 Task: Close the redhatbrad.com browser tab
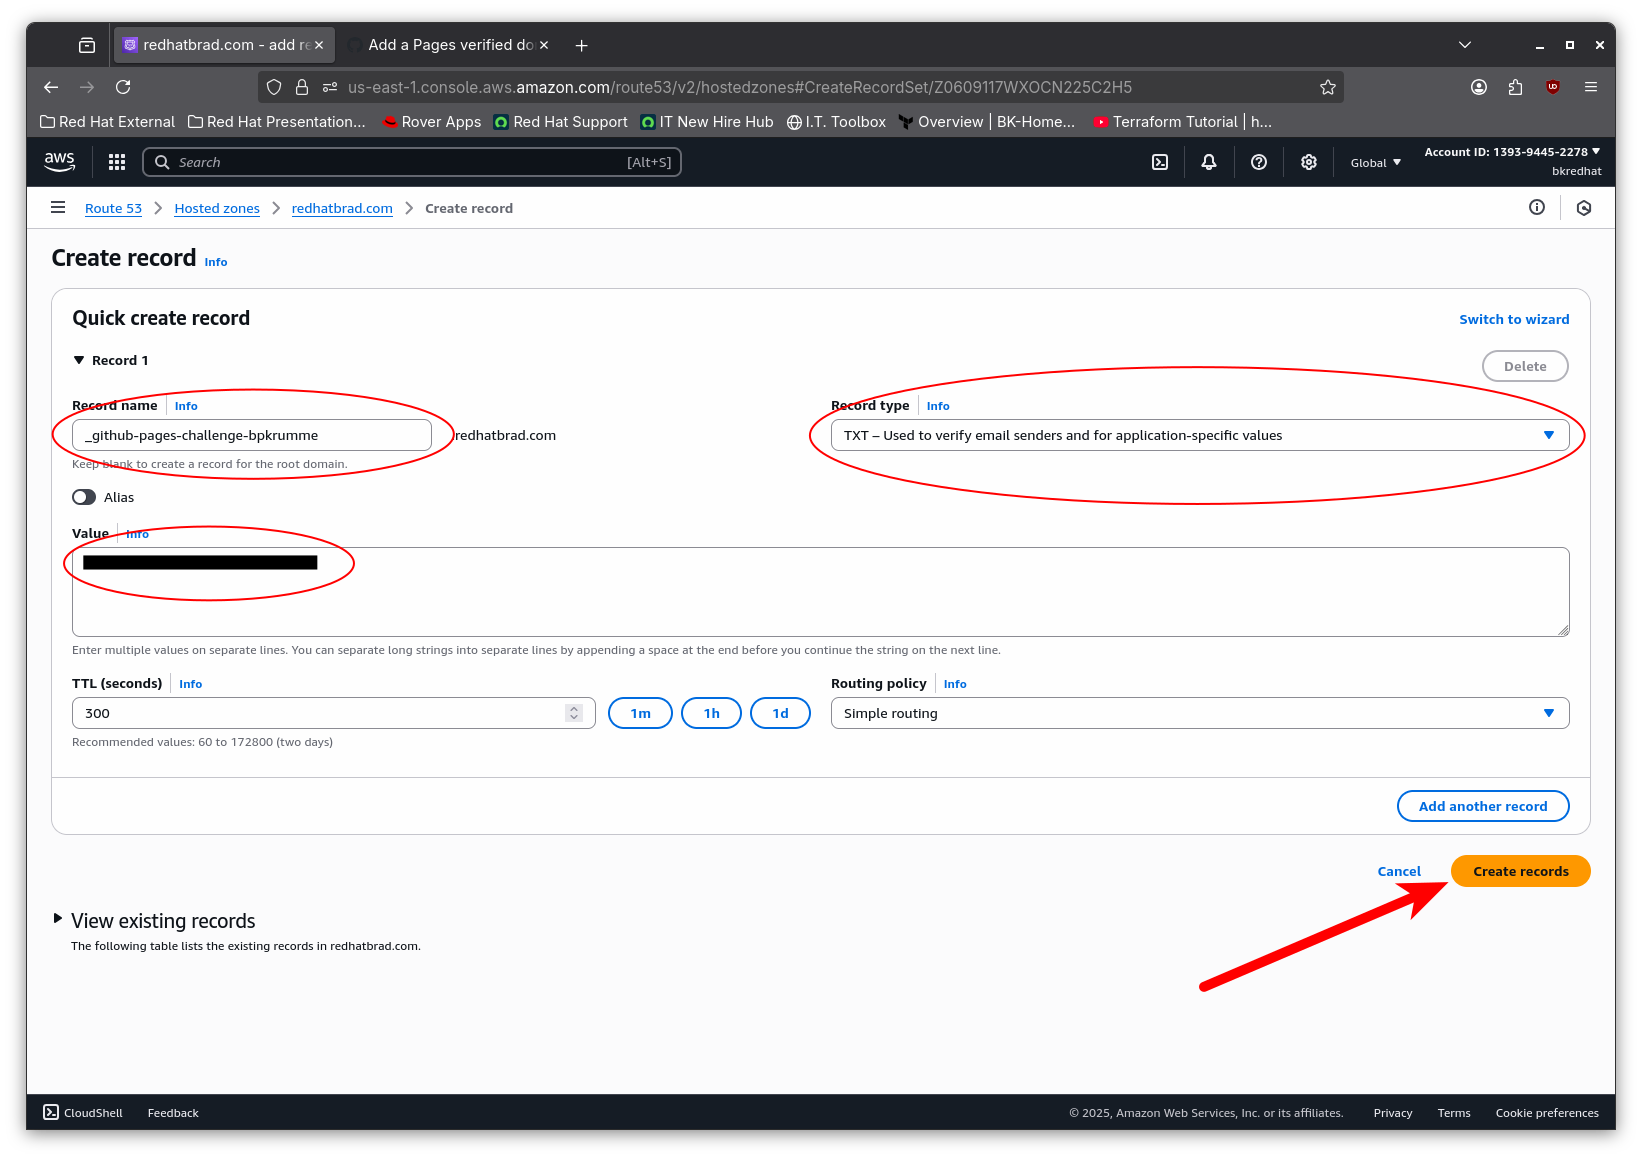click(319, 45)
